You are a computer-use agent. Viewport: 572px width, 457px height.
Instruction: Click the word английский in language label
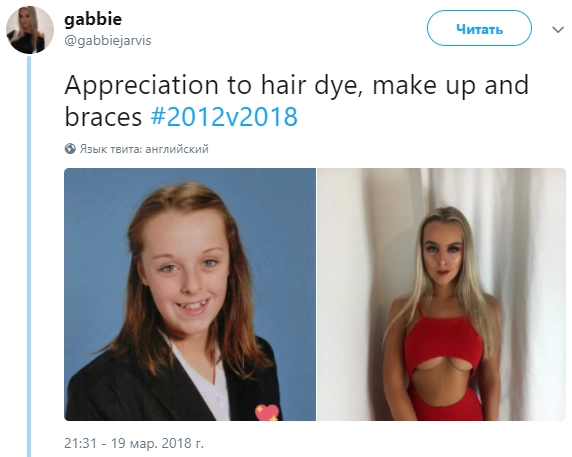coord(177,149)
